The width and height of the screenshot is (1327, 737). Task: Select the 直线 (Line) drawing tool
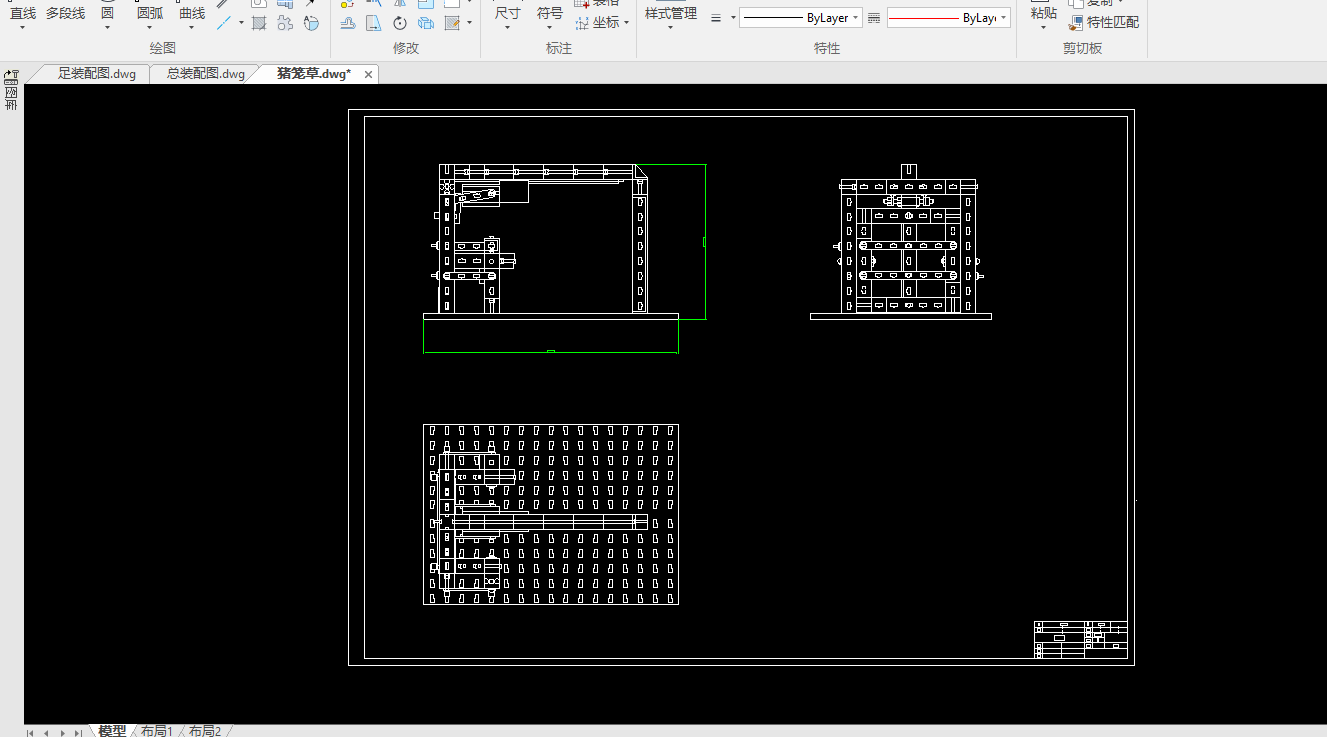click(22, 14)
